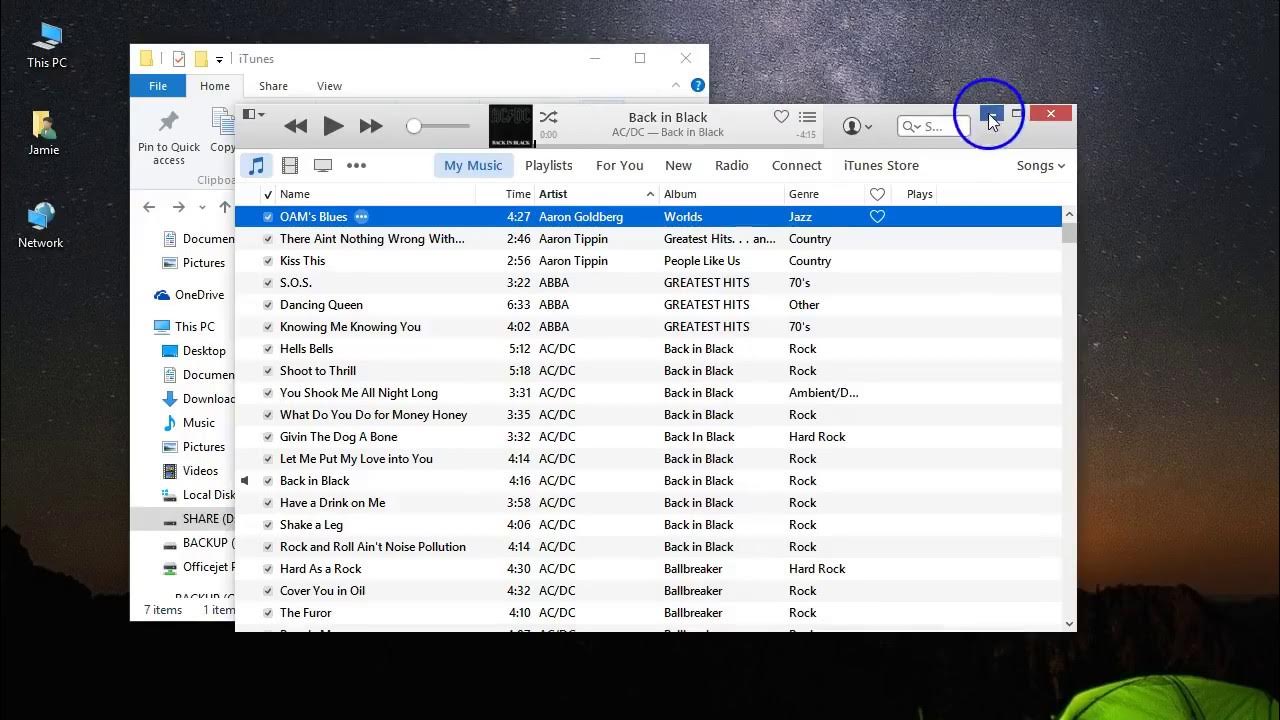The image size is (1280, 720).
Task: Sort songs by the Name column
Action: [x=375, y=194]
